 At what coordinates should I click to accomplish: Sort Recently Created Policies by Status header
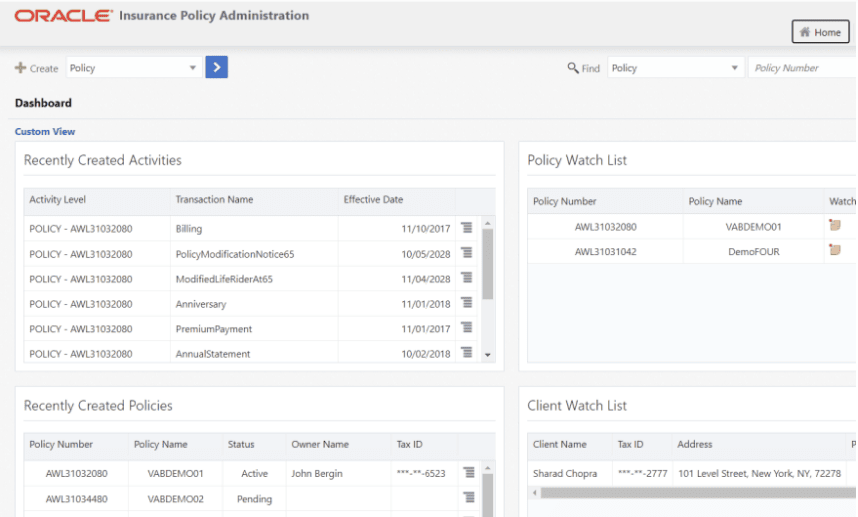(241, 445)
